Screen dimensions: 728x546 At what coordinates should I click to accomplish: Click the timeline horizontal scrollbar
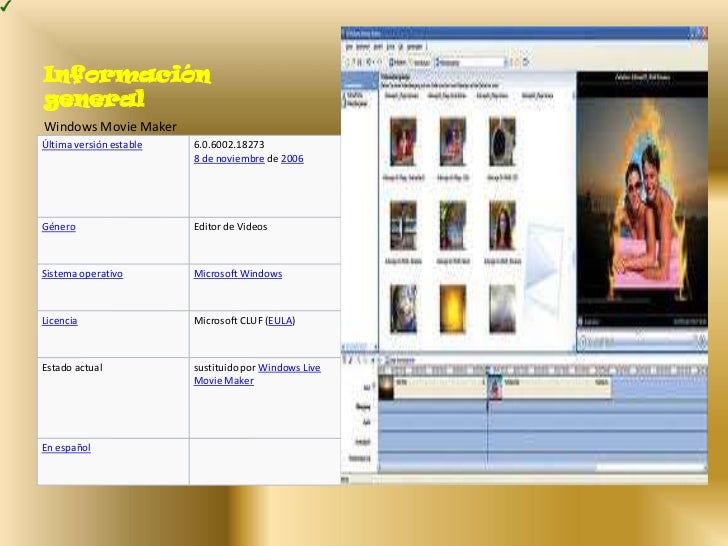pos(542,467)
